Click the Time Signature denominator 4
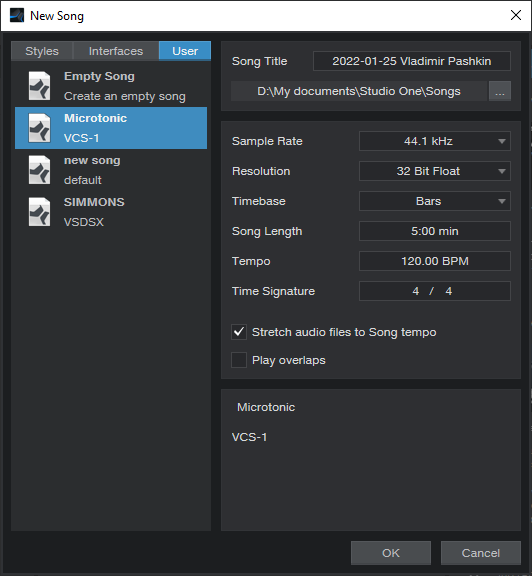 point(449,291)
